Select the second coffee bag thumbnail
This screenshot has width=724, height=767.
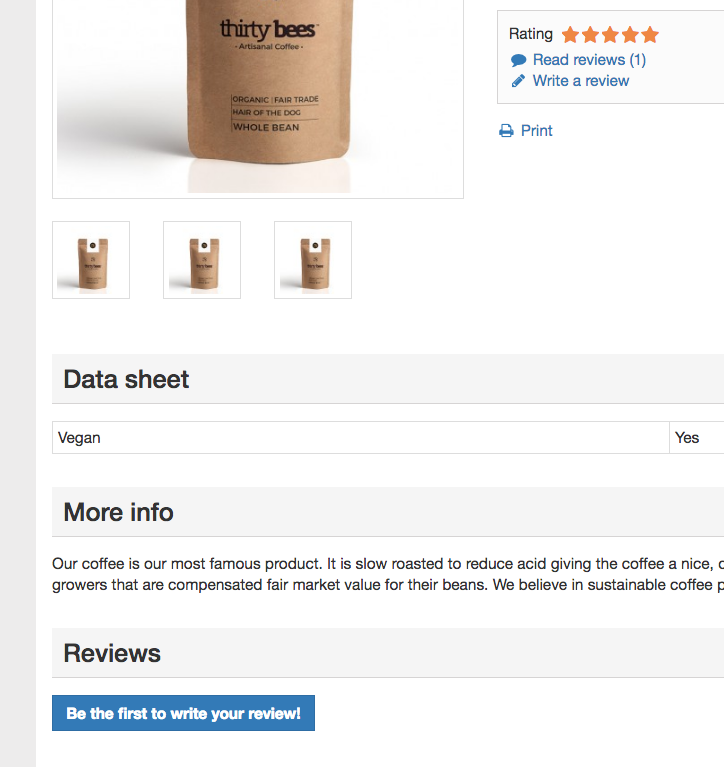[x=202, y=260]
